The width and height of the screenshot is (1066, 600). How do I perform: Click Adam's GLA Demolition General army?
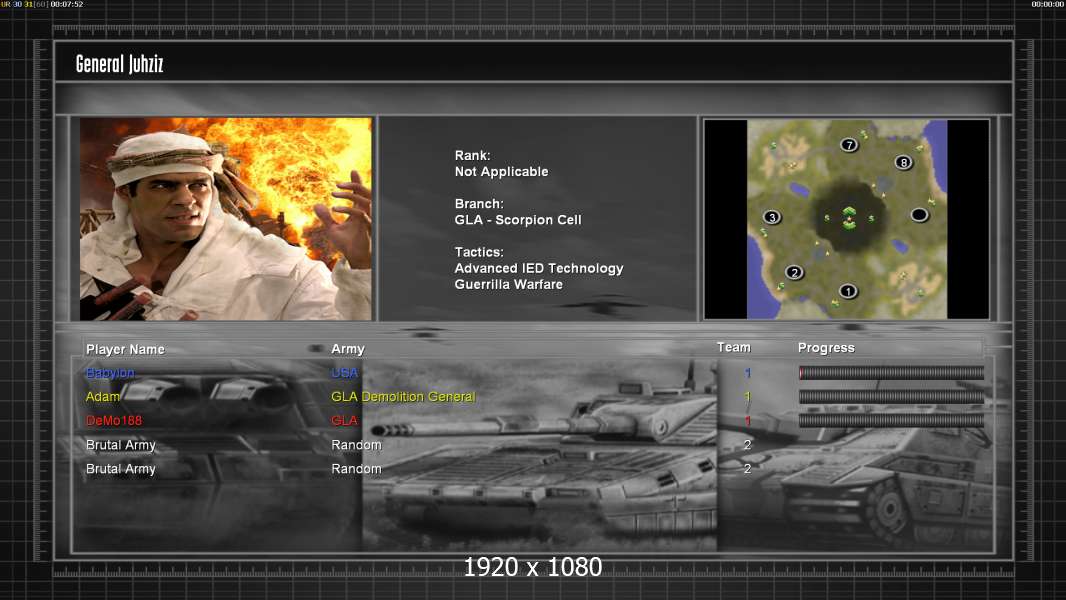(403, 397)
